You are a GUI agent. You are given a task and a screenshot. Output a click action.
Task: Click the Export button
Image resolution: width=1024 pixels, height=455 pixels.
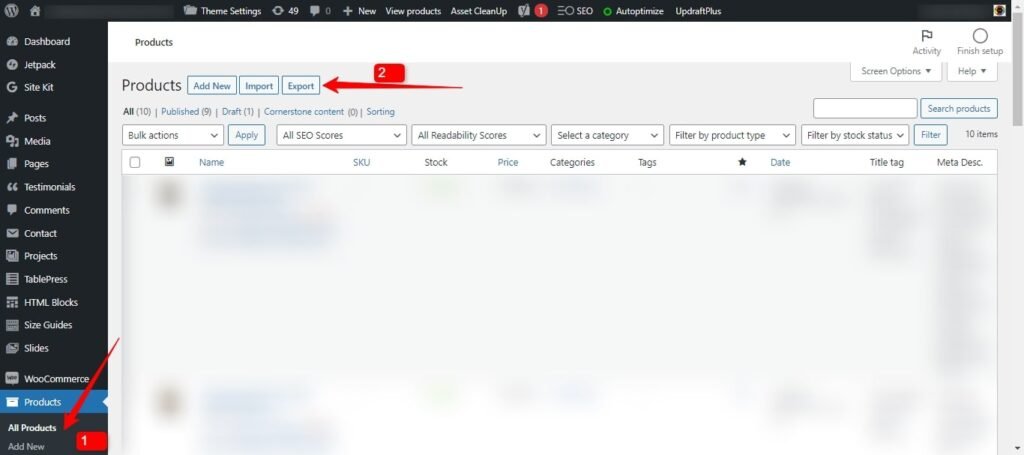pyautogui.click(x=301, y=86)
